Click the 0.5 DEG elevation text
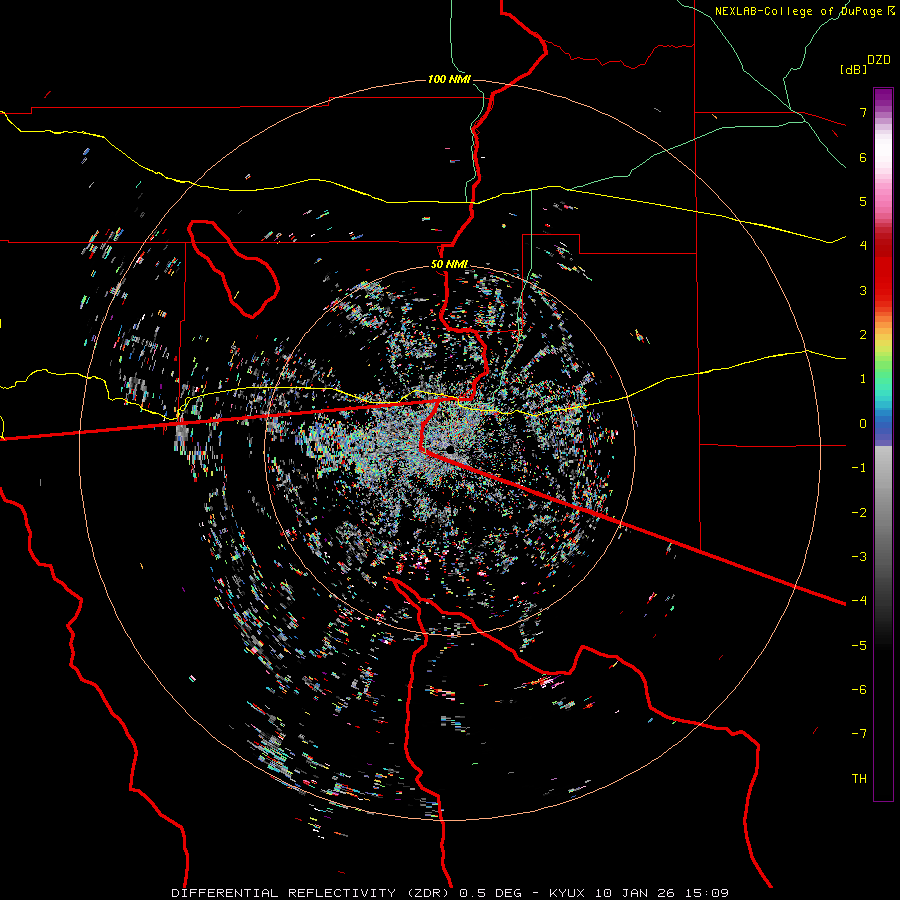Image resolution: width=900 pixels, height=900 pixels. pos(490,893)
